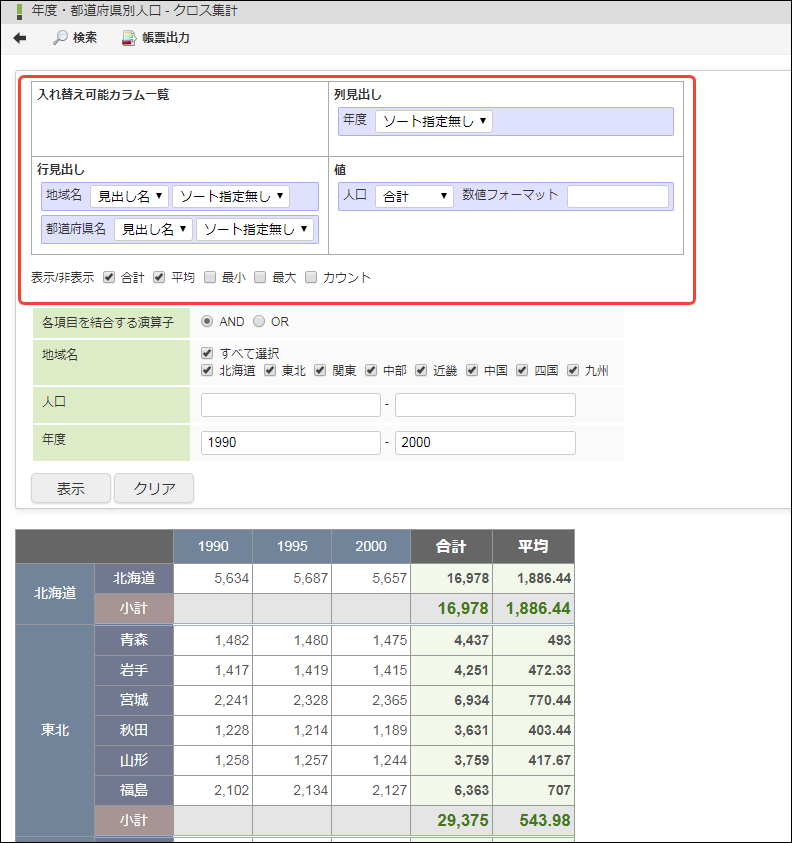Expand the 都道府県名 sort dropdown
The height and width of the screenshot is (843, 792).
click(x=254, y=230)
